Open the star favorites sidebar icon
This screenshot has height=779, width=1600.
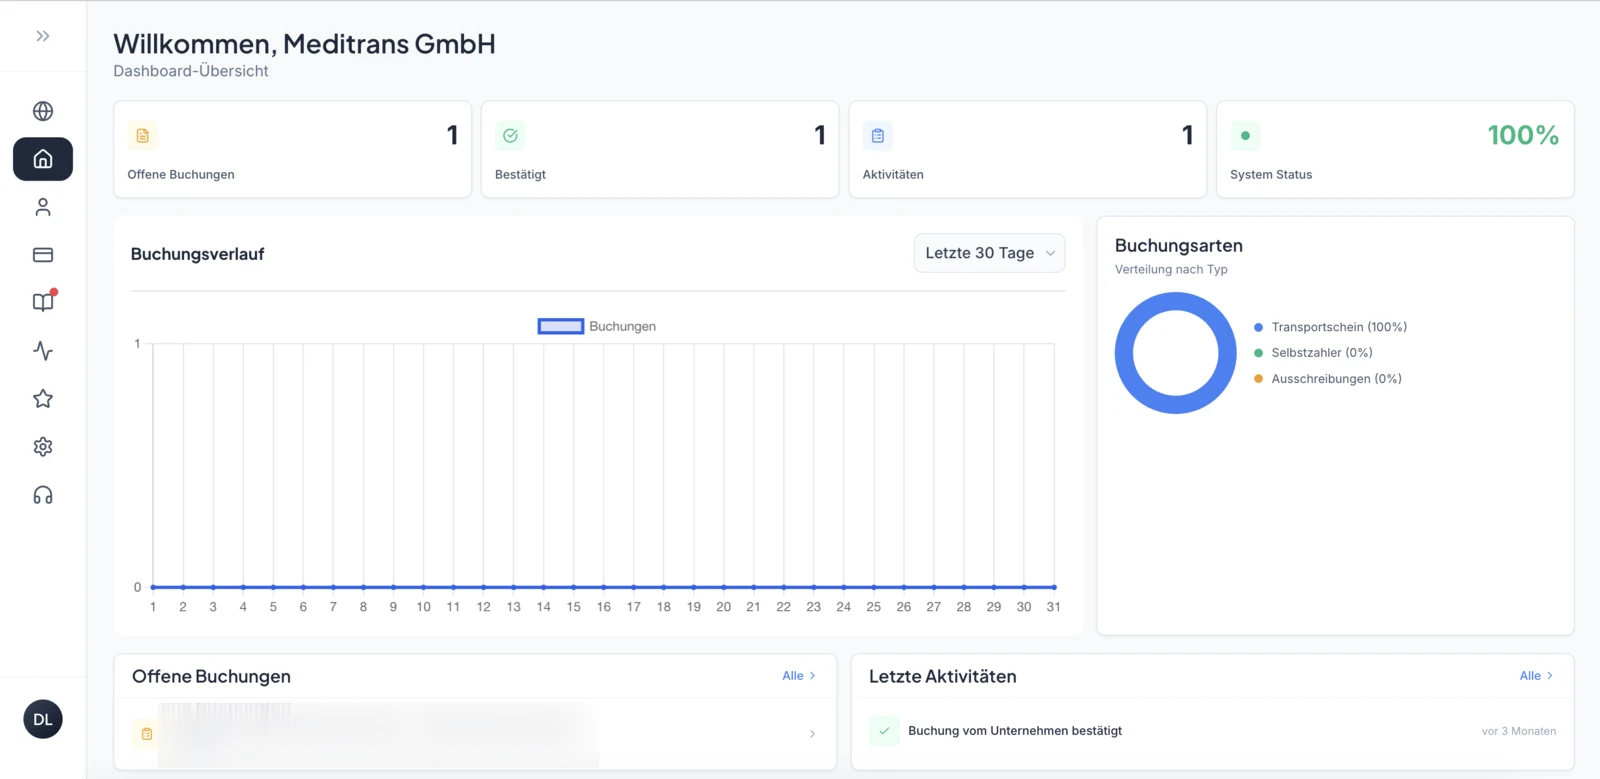coord(43,399)
